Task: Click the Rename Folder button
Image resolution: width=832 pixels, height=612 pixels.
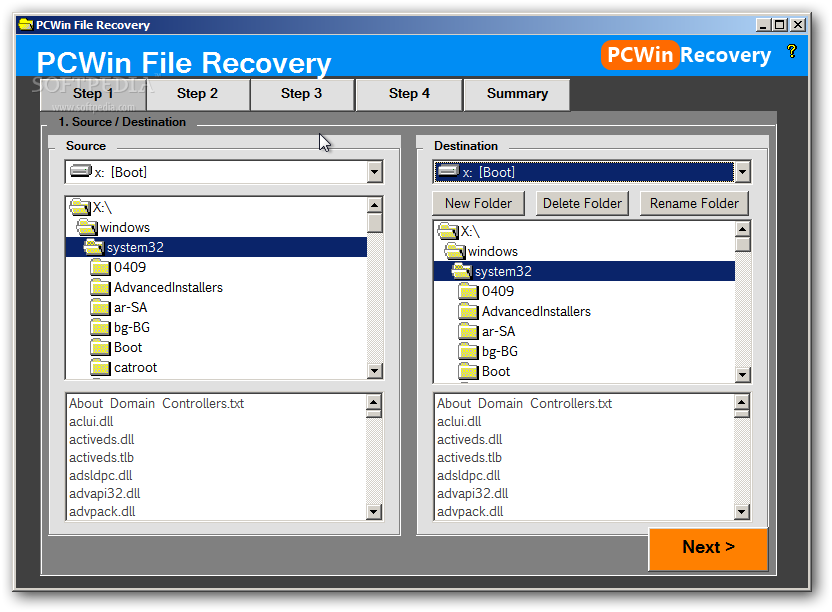Action: coord(694,203)
